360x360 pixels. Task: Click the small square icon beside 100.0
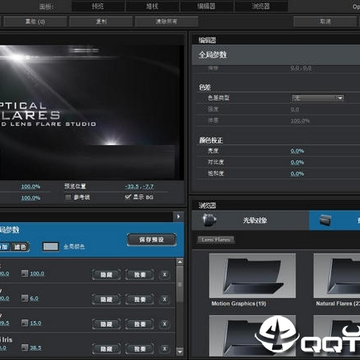(x=25, y=273)
